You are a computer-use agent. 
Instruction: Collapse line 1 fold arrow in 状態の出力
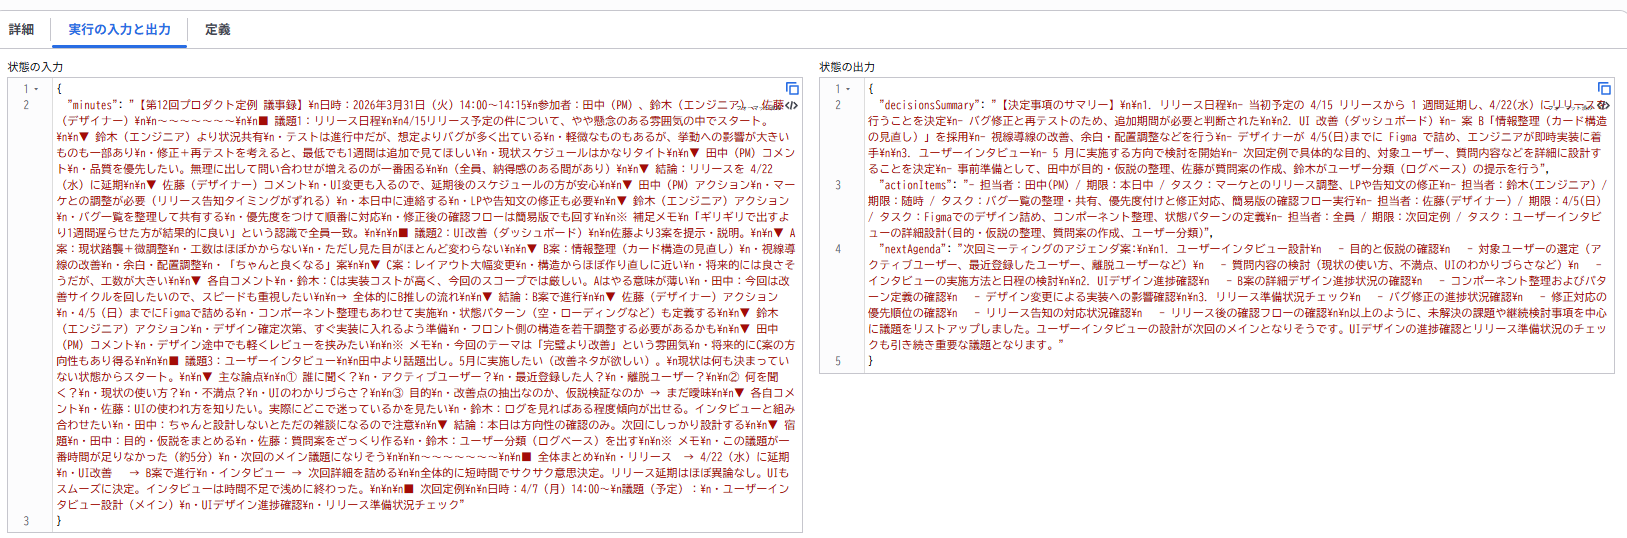click(x=849, y=89)
